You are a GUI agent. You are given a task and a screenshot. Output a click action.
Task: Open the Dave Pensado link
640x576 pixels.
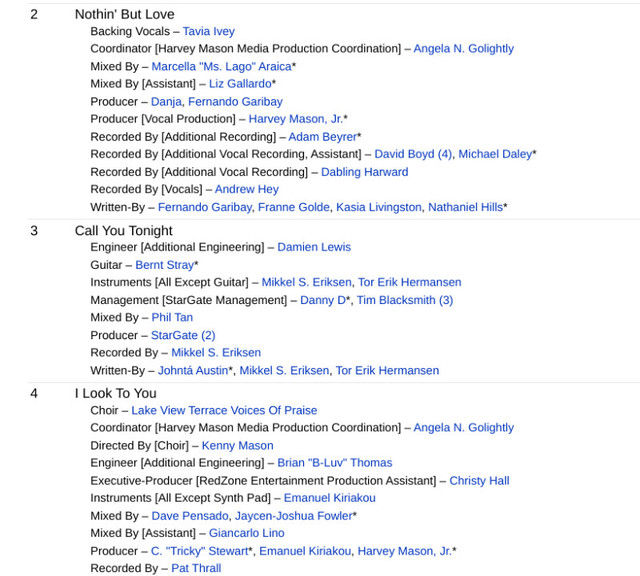tap(190, 516)
